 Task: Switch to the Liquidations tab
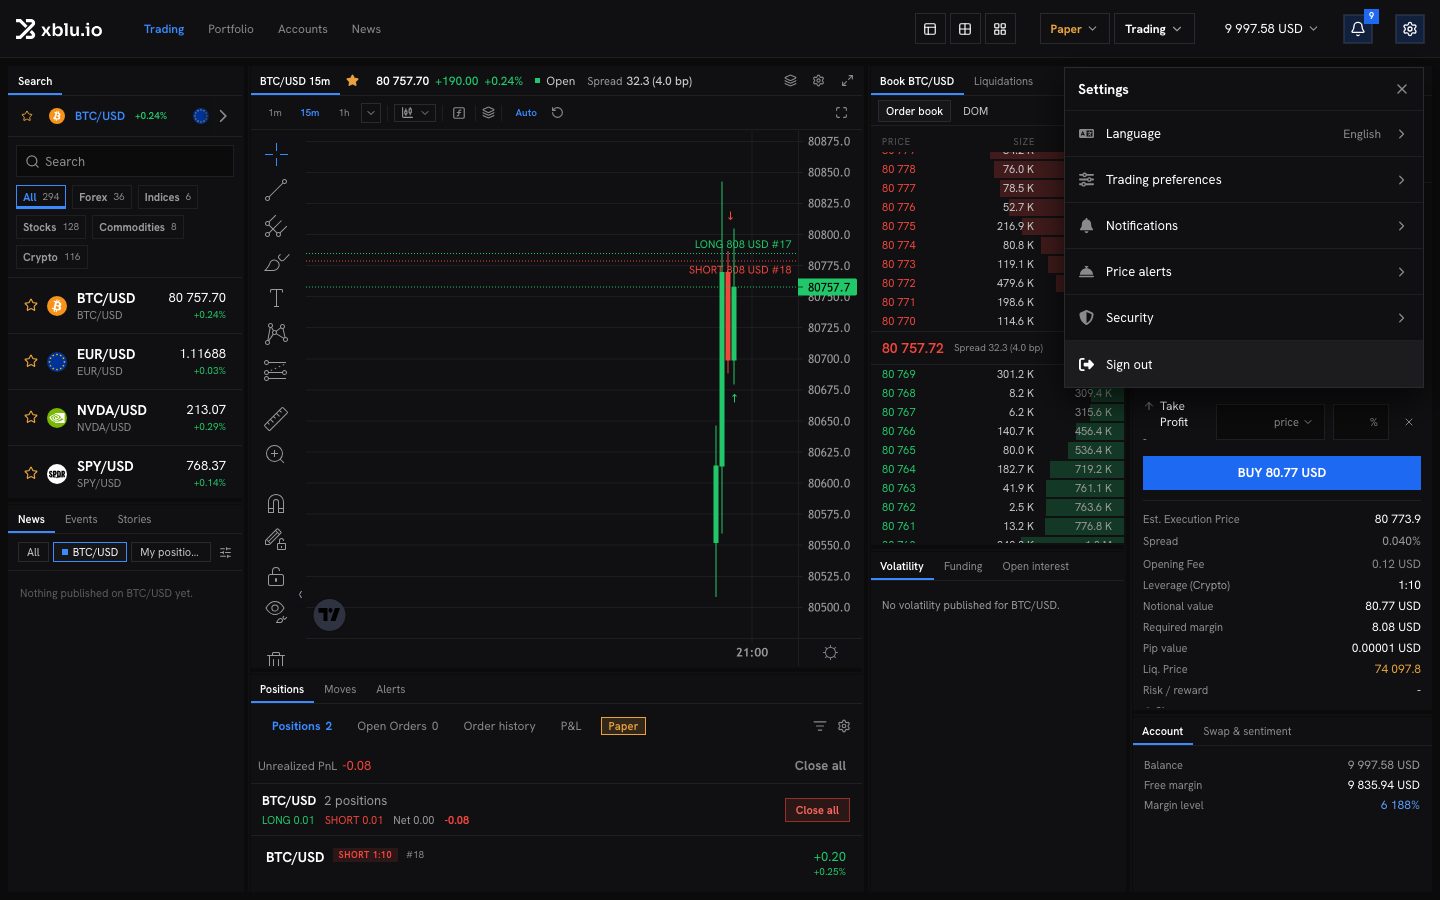[1003, 81]
